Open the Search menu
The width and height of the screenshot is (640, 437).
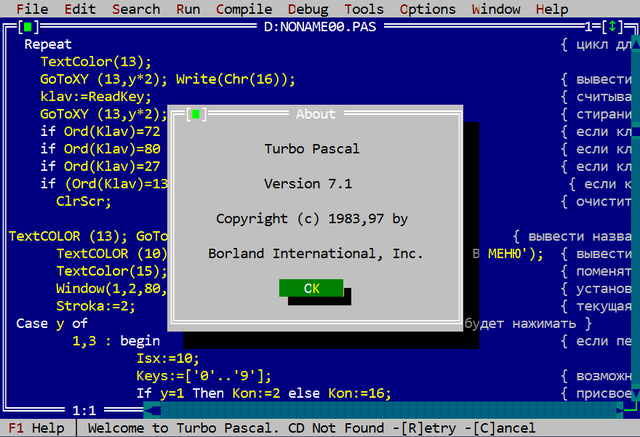pyautogui.click(x=136, y=9)
